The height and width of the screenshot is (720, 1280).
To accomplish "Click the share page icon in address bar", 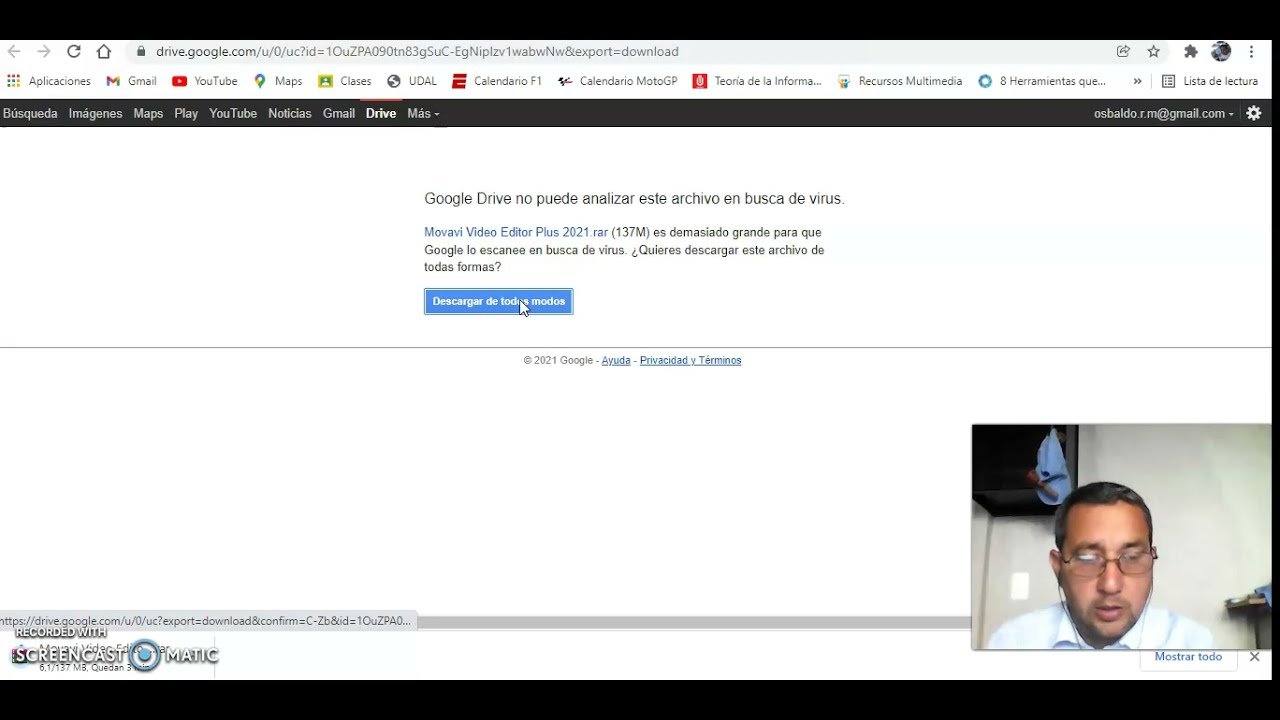I will (x=1123, y=51).
